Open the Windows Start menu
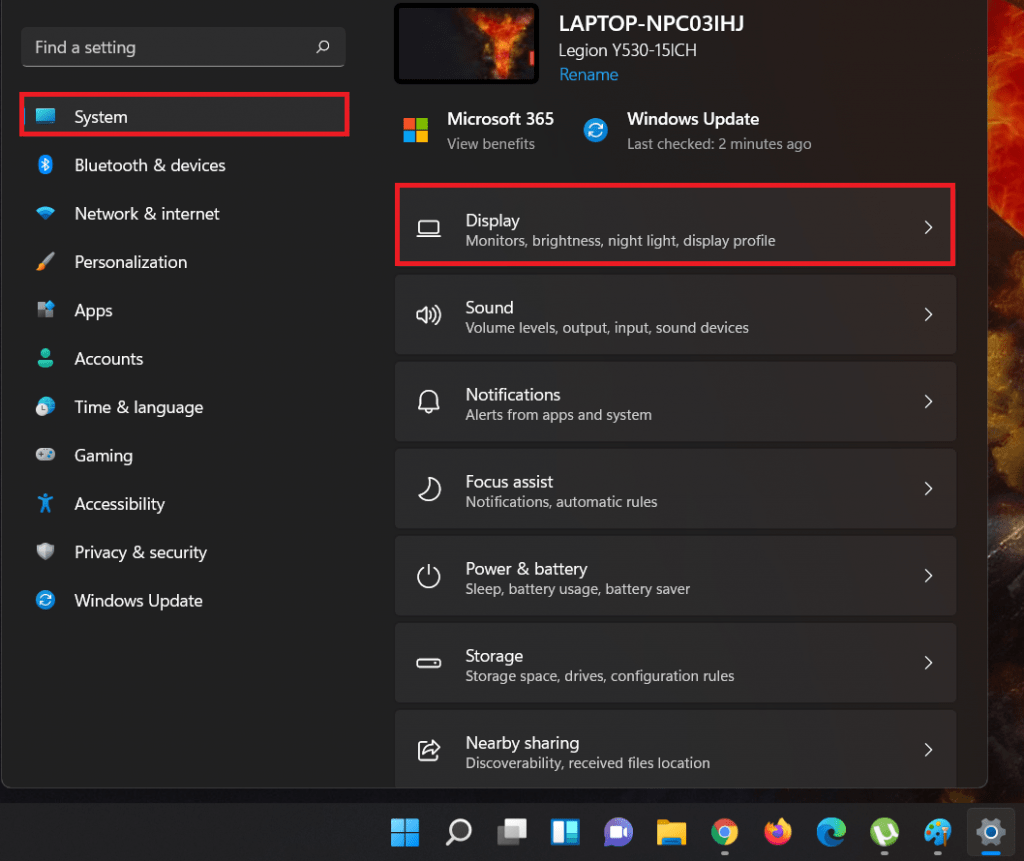The height and width of the screenshot is (861, 1024). point(405,832)
